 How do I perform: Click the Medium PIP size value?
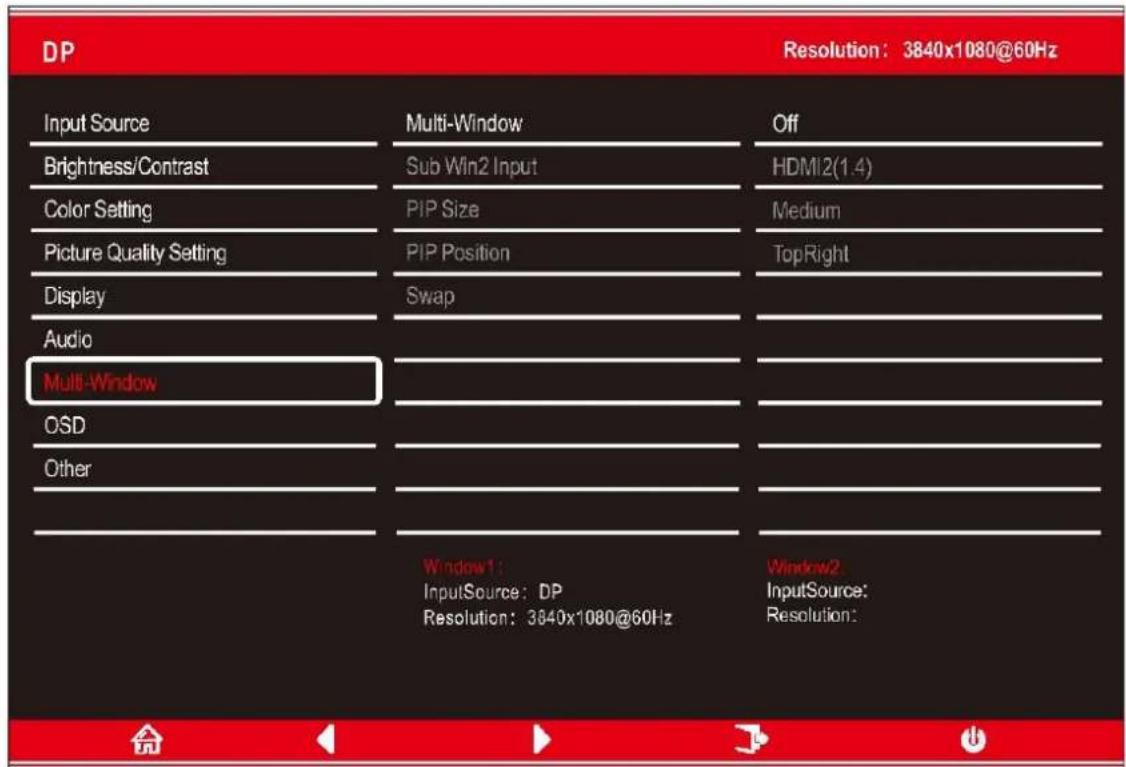tap(929, 210)
